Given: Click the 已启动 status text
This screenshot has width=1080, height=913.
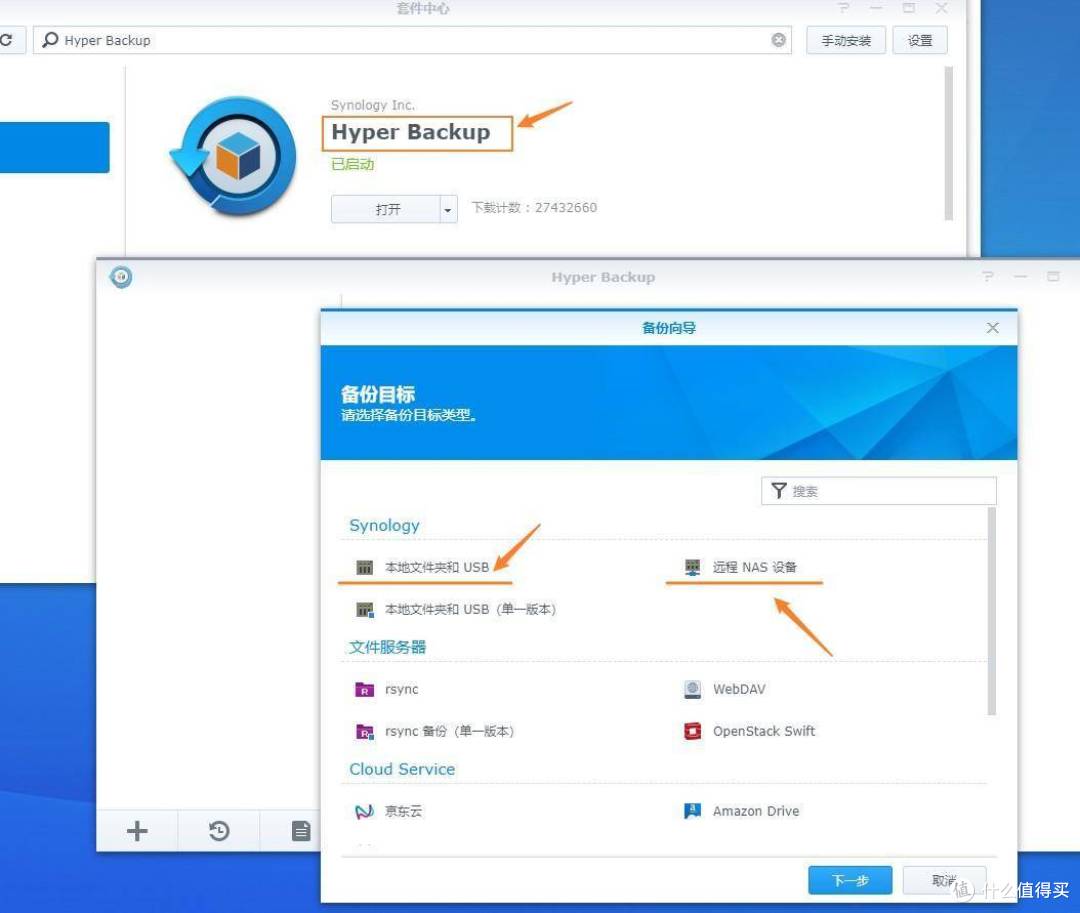Looking at the screenshot, I should (353, 165).
